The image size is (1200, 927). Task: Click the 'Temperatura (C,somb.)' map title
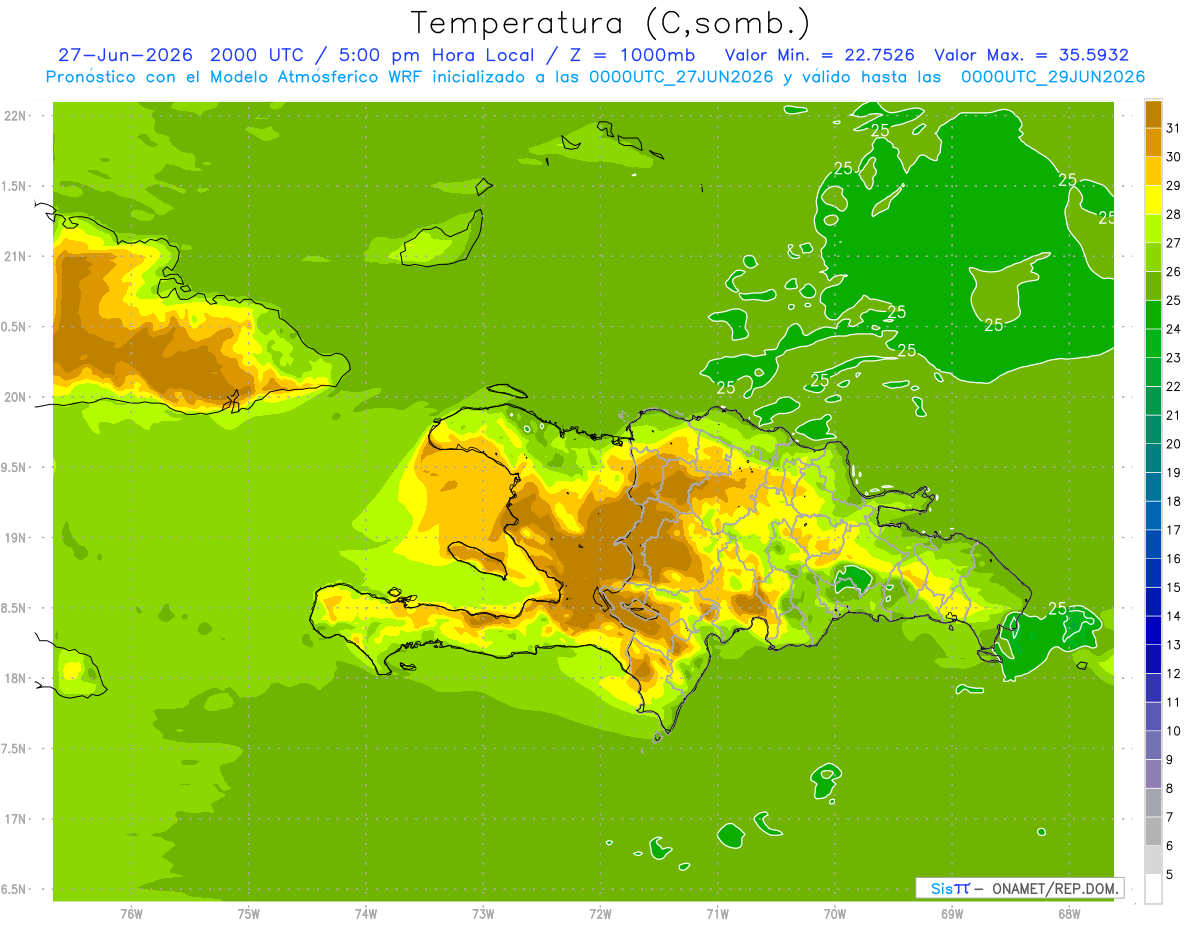coord(610,22)
